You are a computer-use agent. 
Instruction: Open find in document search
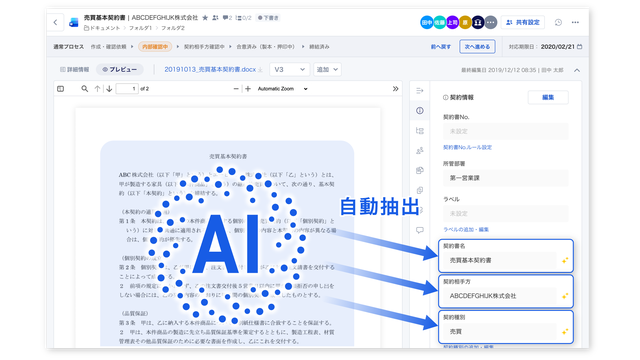coord(84,89)
